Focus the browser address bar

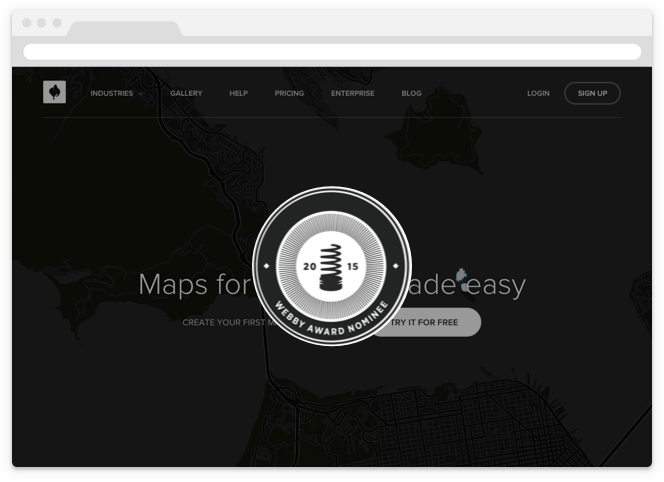click(332, 52)
